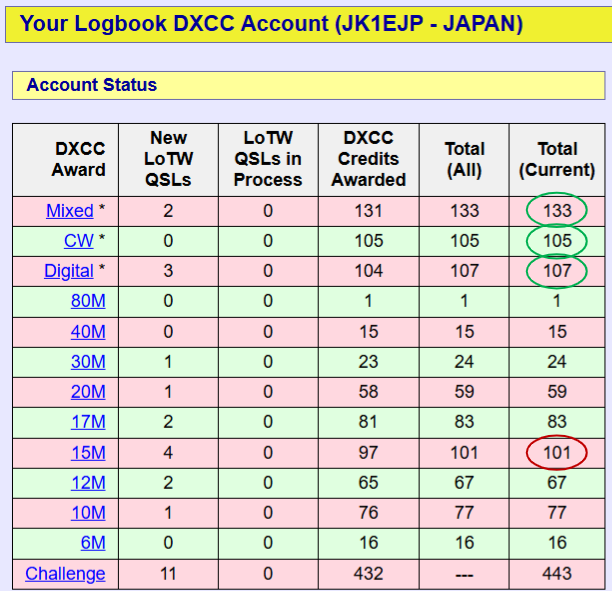Viewport: 613px width, 591px height.
Task: Click the Account Status heading
Action: point(91,85)
